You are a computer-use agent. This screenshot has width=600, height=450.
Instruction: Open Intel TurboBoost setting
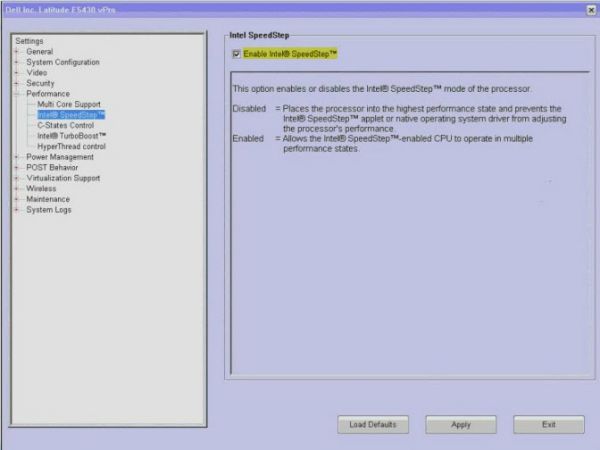(x=72, y=136)
